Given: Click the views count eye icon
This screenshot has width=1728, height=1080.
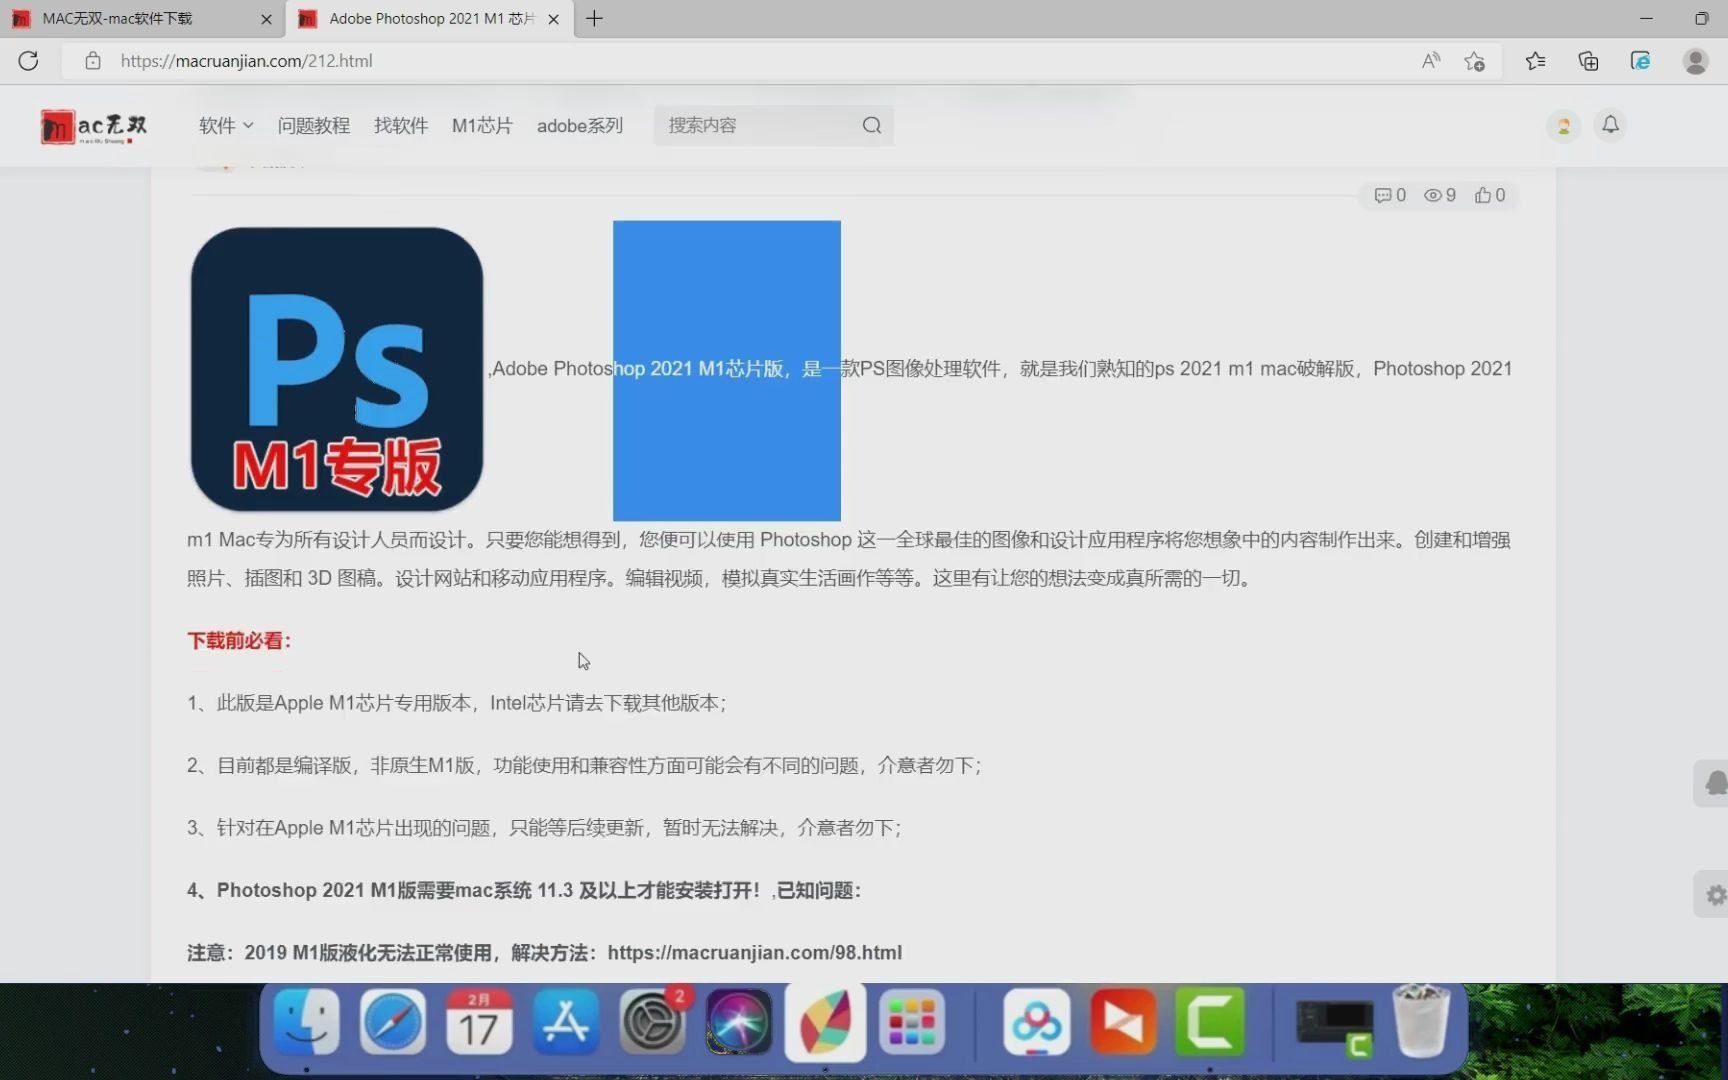Looking at the screenshot, I should pyautogui.click(x=1433, y=195).
